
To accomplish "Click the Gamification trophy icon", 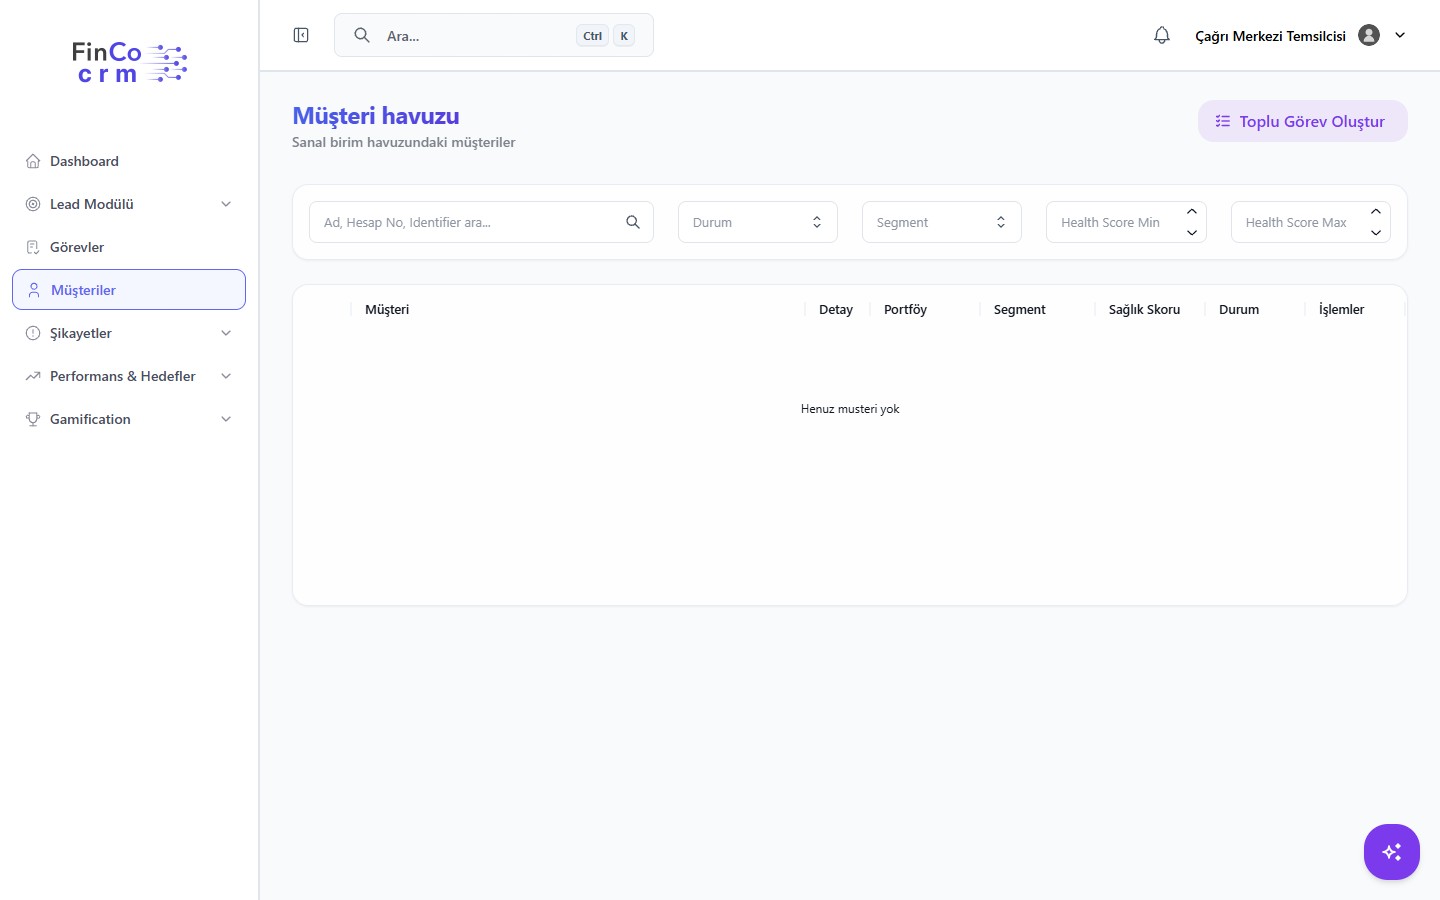I will point(33,419).
